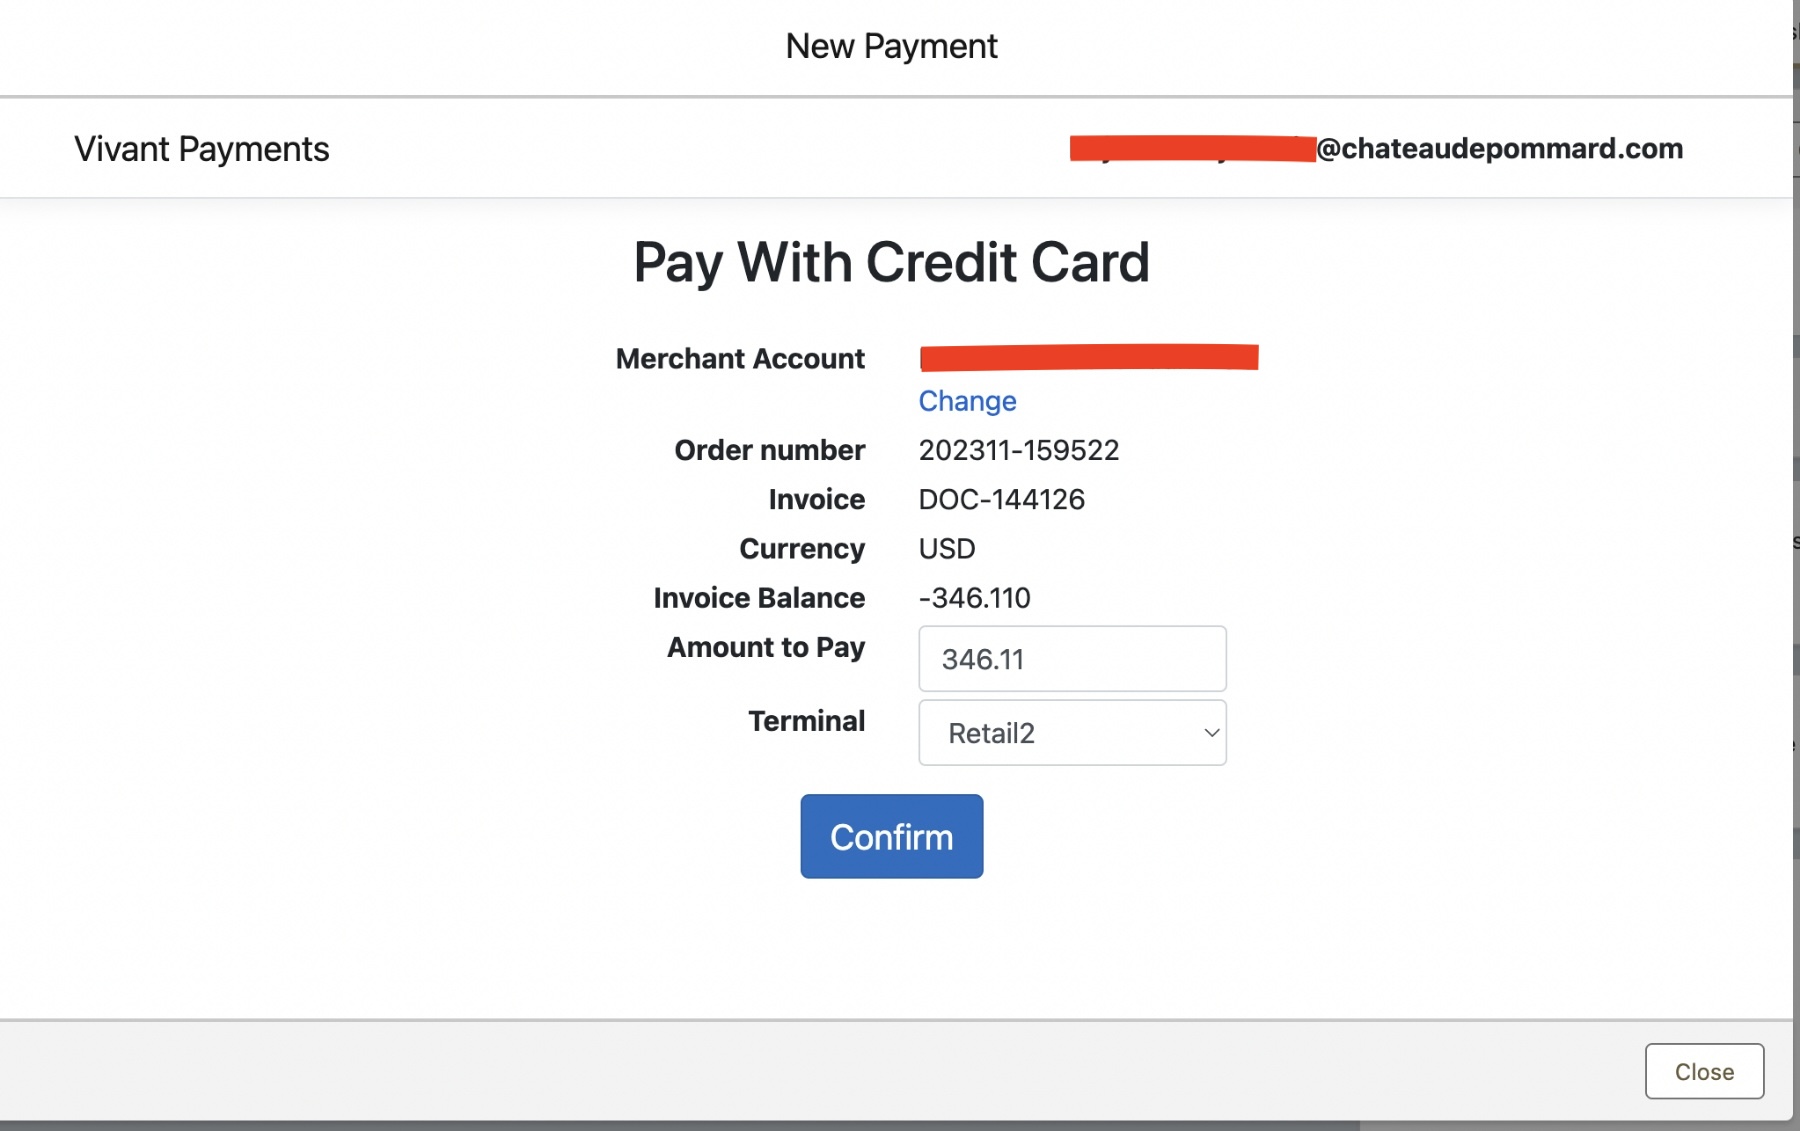The height and width of the screenshot is (1131, 1800).
Task: Focus the Amount to Pay field
Action: coord(1072,659)
